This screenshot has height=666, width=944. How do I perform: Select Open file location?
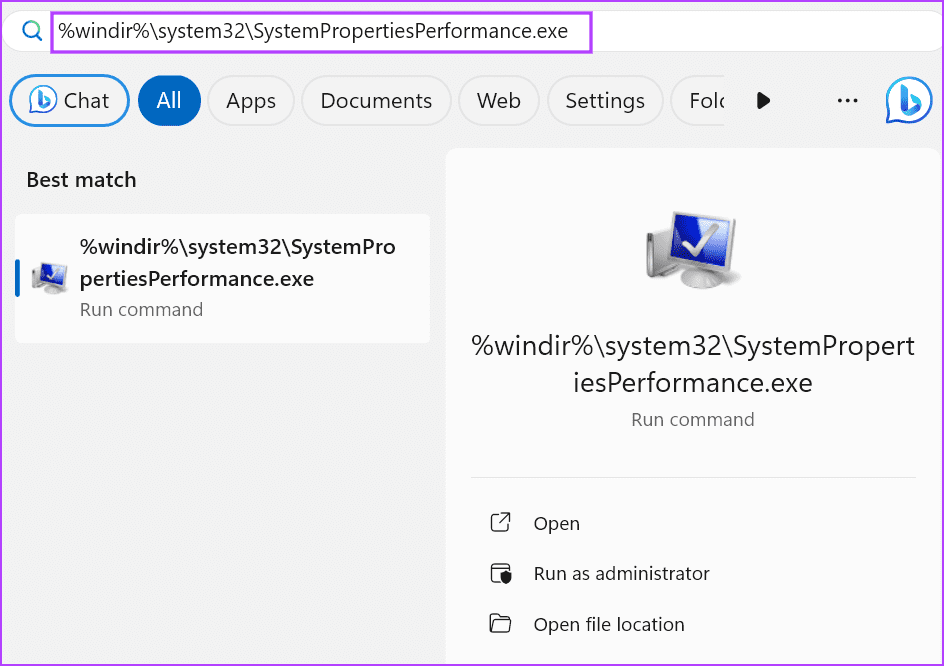point(609,625)
